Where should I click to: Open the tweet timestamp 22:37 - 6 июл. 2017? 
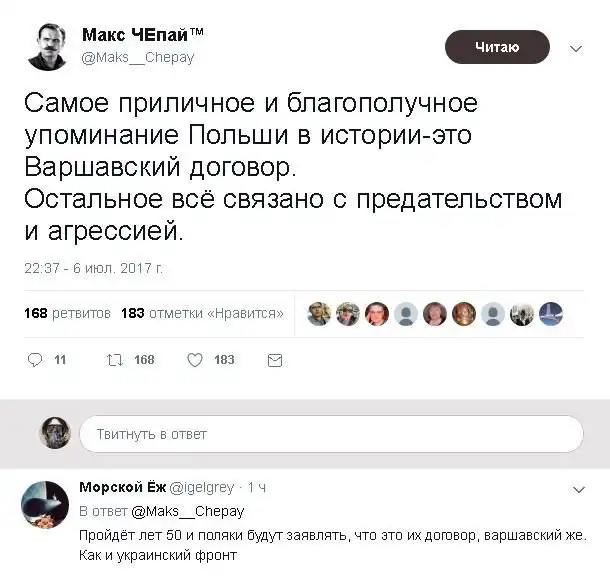(92, 267)
